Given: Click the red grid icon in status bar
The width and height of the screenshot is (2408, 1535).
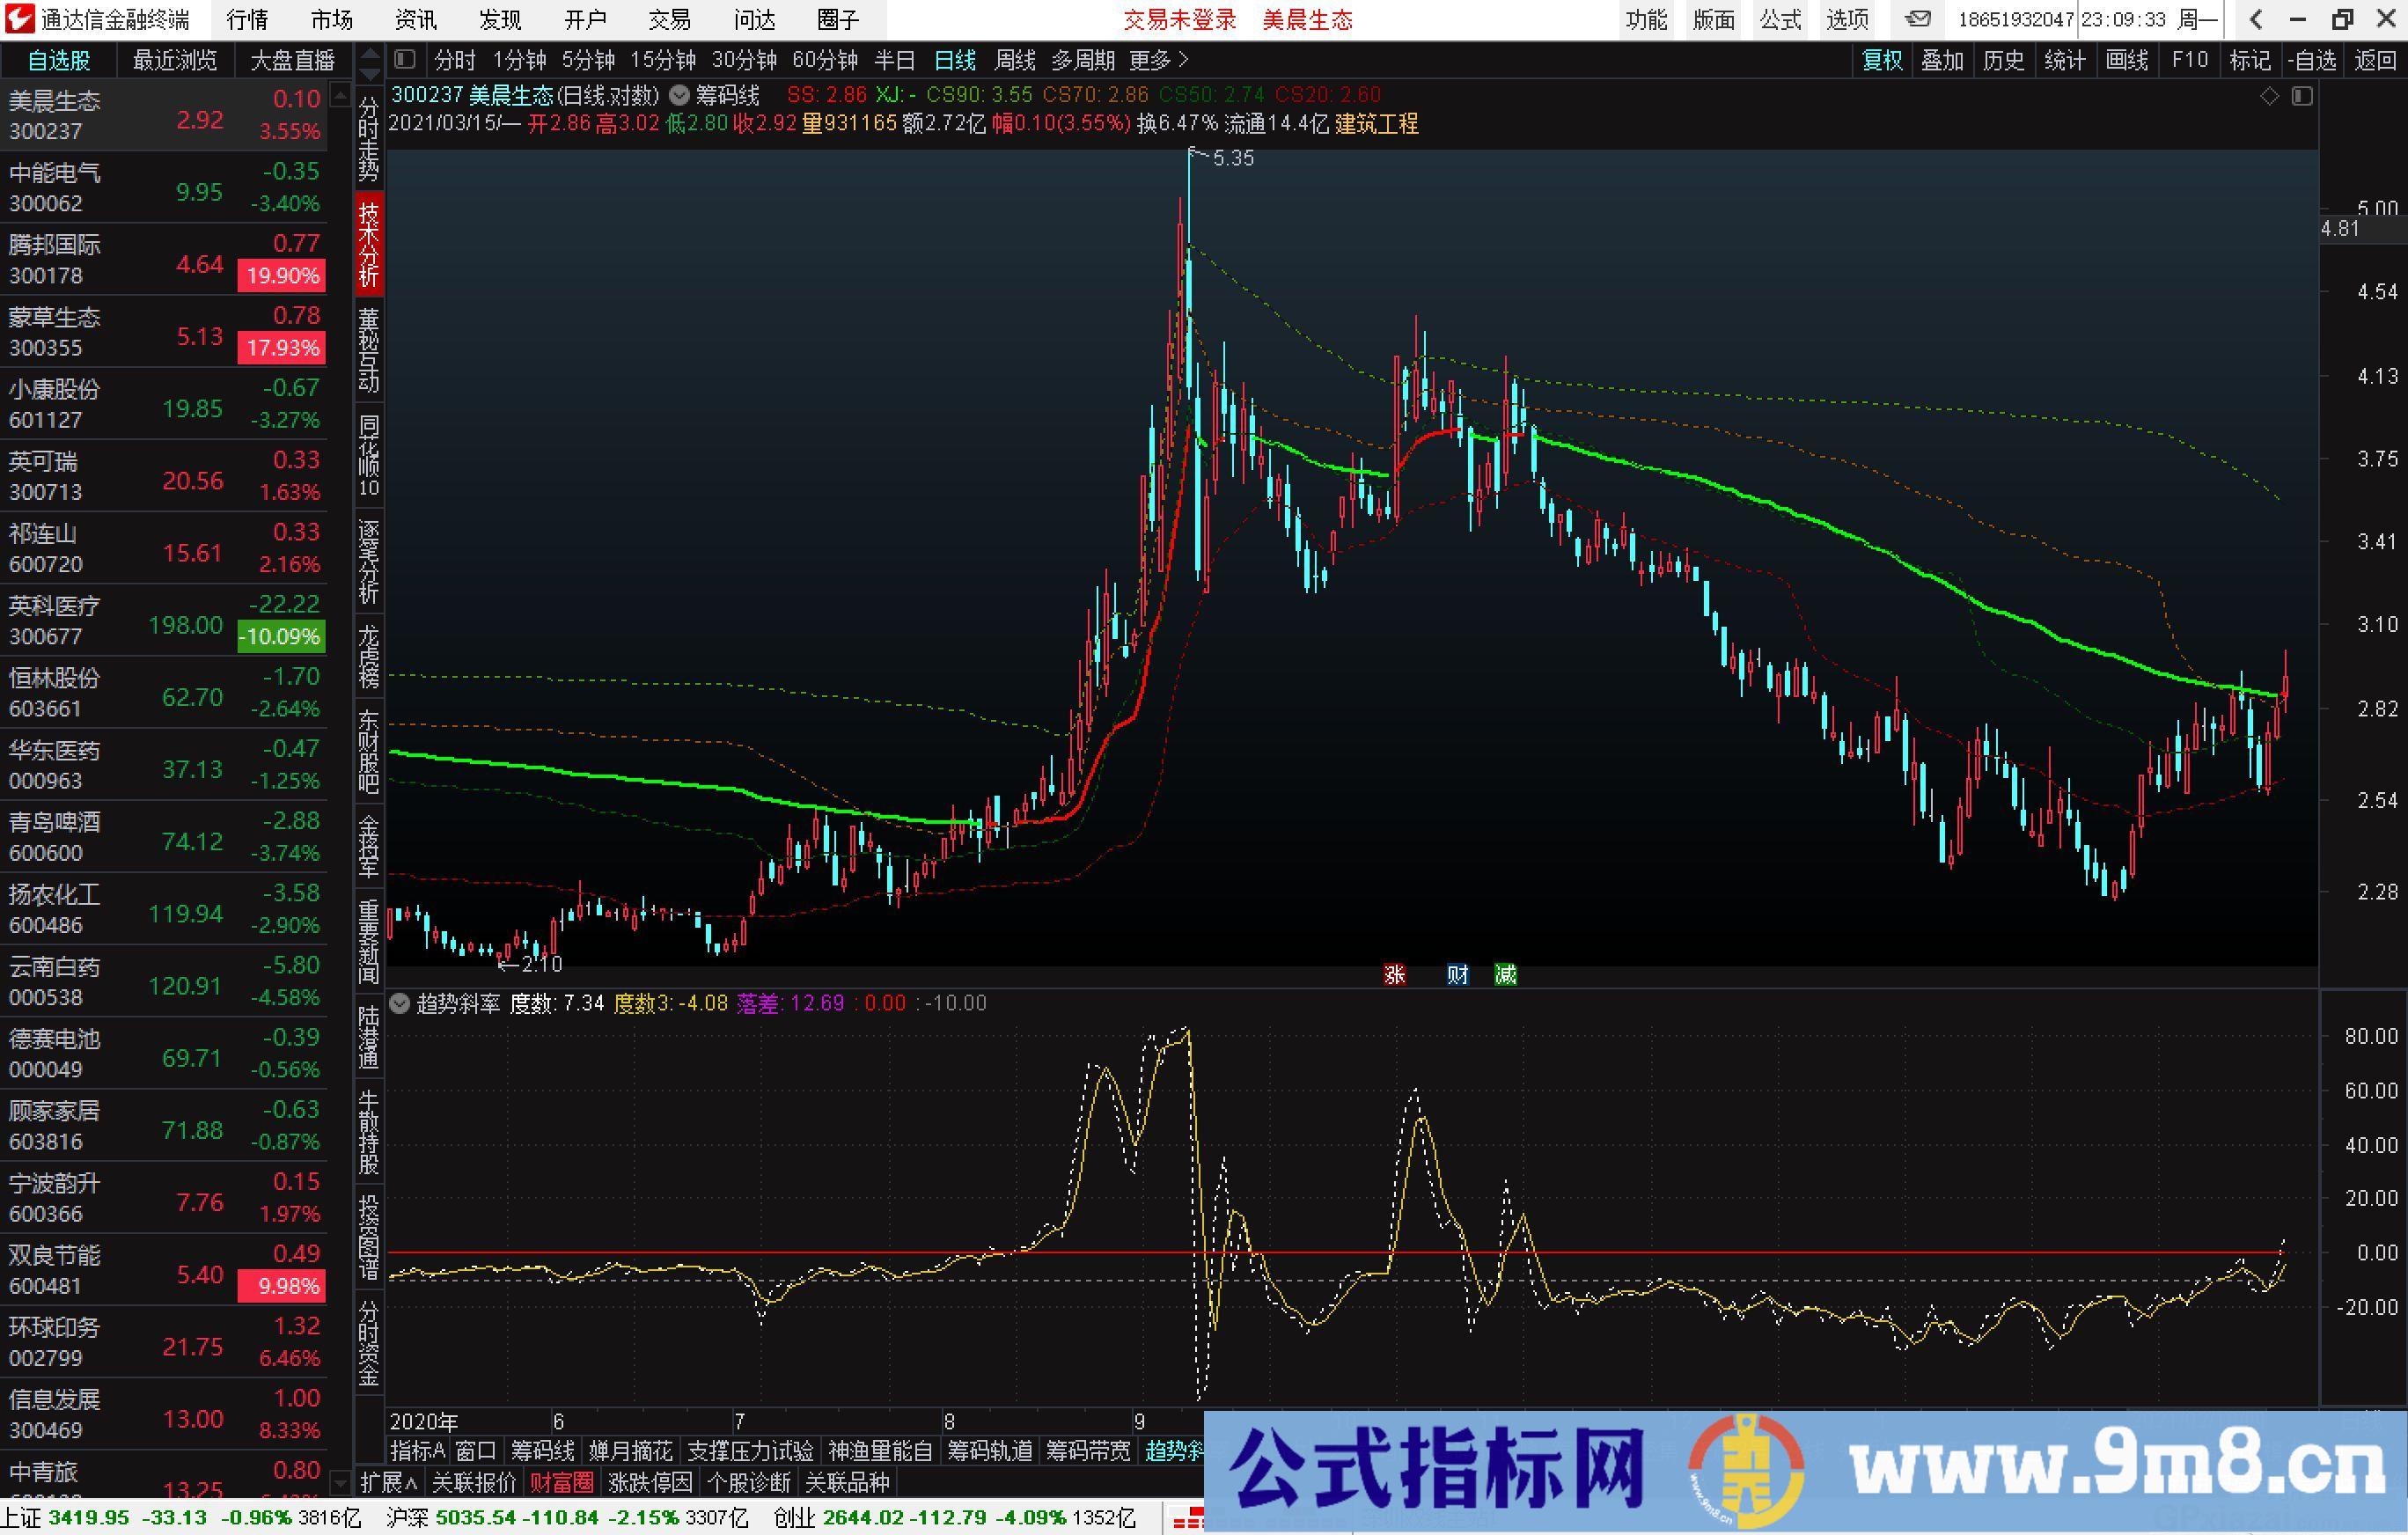Looking at the screenshot, I should (1188, 1519).
